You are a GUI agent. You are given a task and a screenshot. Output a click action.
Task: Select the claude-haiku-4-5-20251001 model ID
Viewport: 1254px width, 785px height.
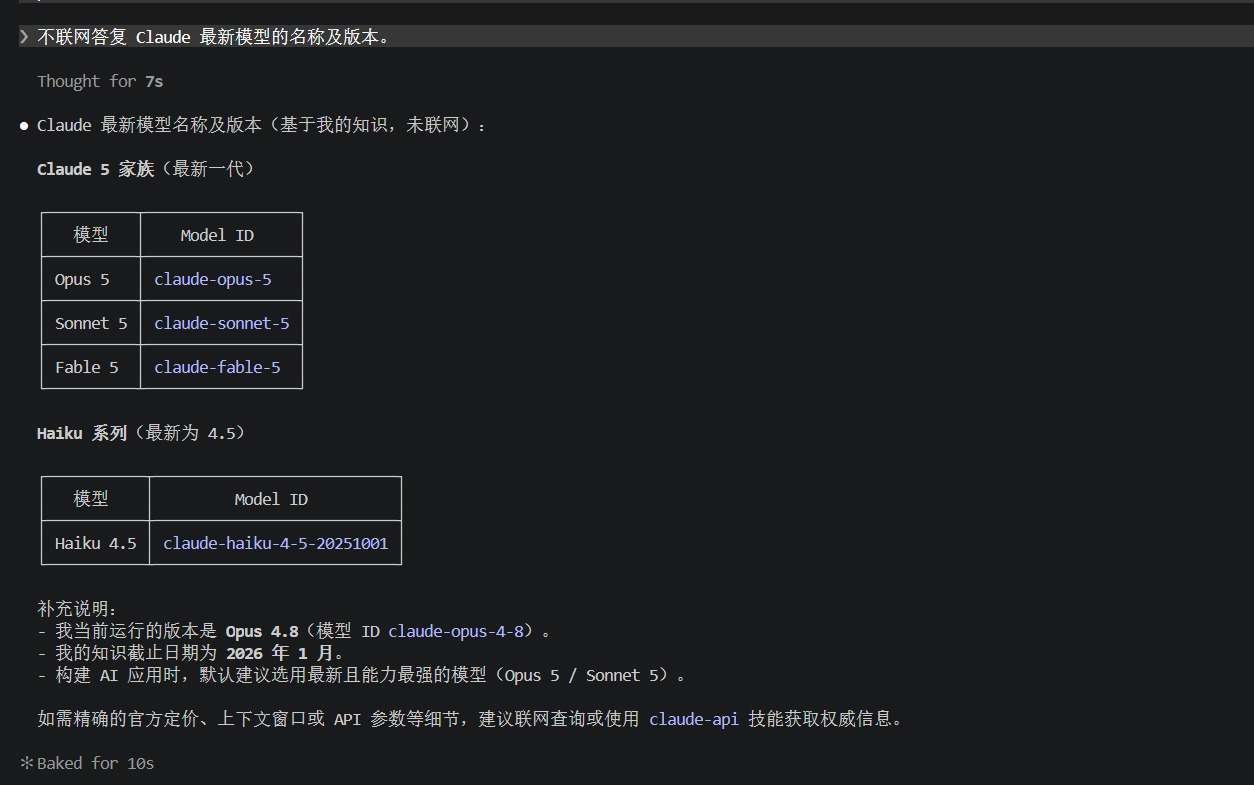coord(275,543)
